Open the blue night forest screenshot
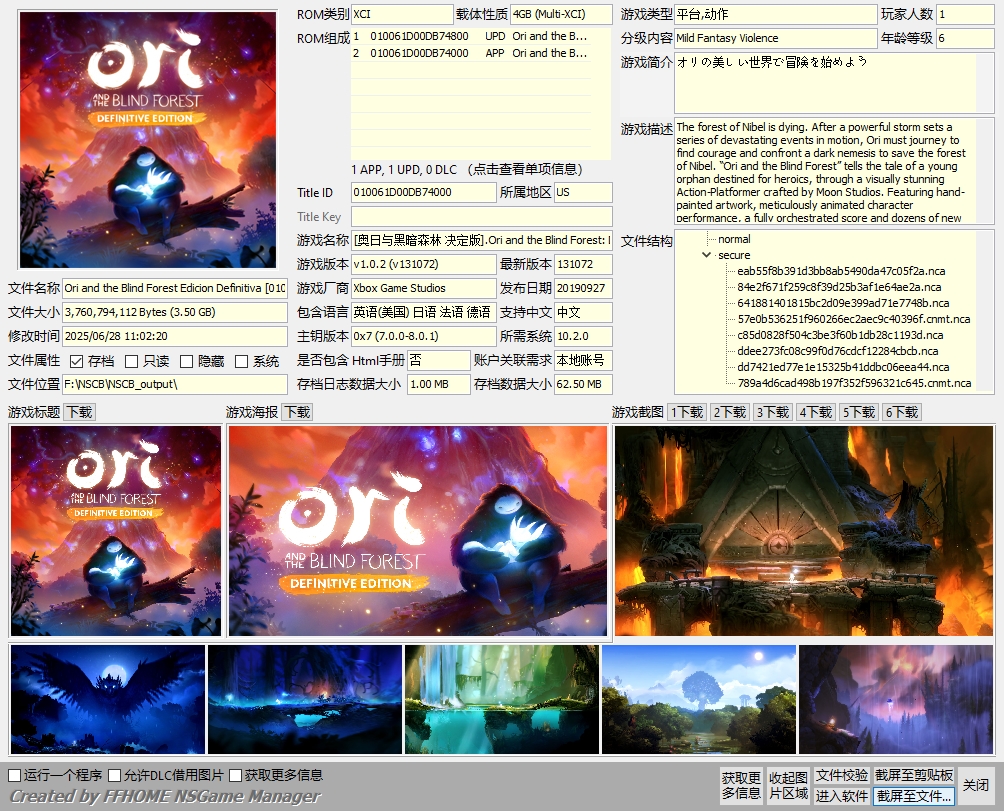 pos(305,699)
